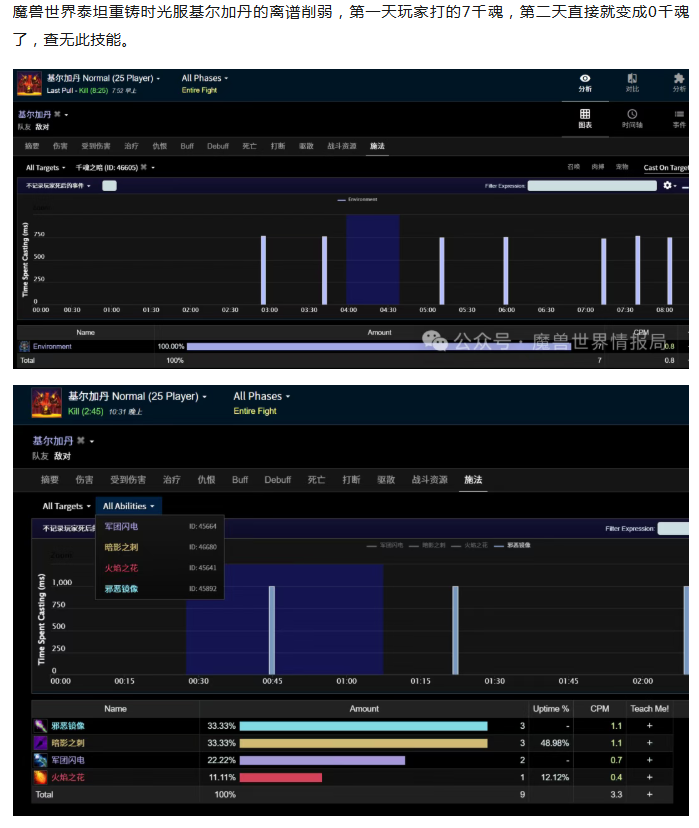The height and width of the screenshot is (828, 699).
Task: Open the 伤害 tab in the Kill (2:45) log
Action: pyautogui.click(x=84, y=479)
